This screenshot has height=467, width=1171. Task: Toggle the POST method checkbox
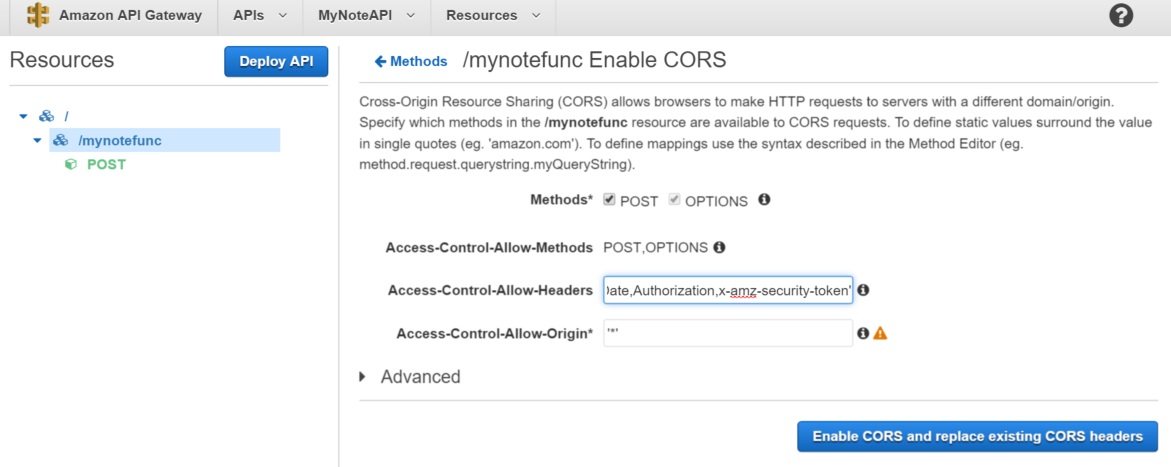tap(609, 200)
